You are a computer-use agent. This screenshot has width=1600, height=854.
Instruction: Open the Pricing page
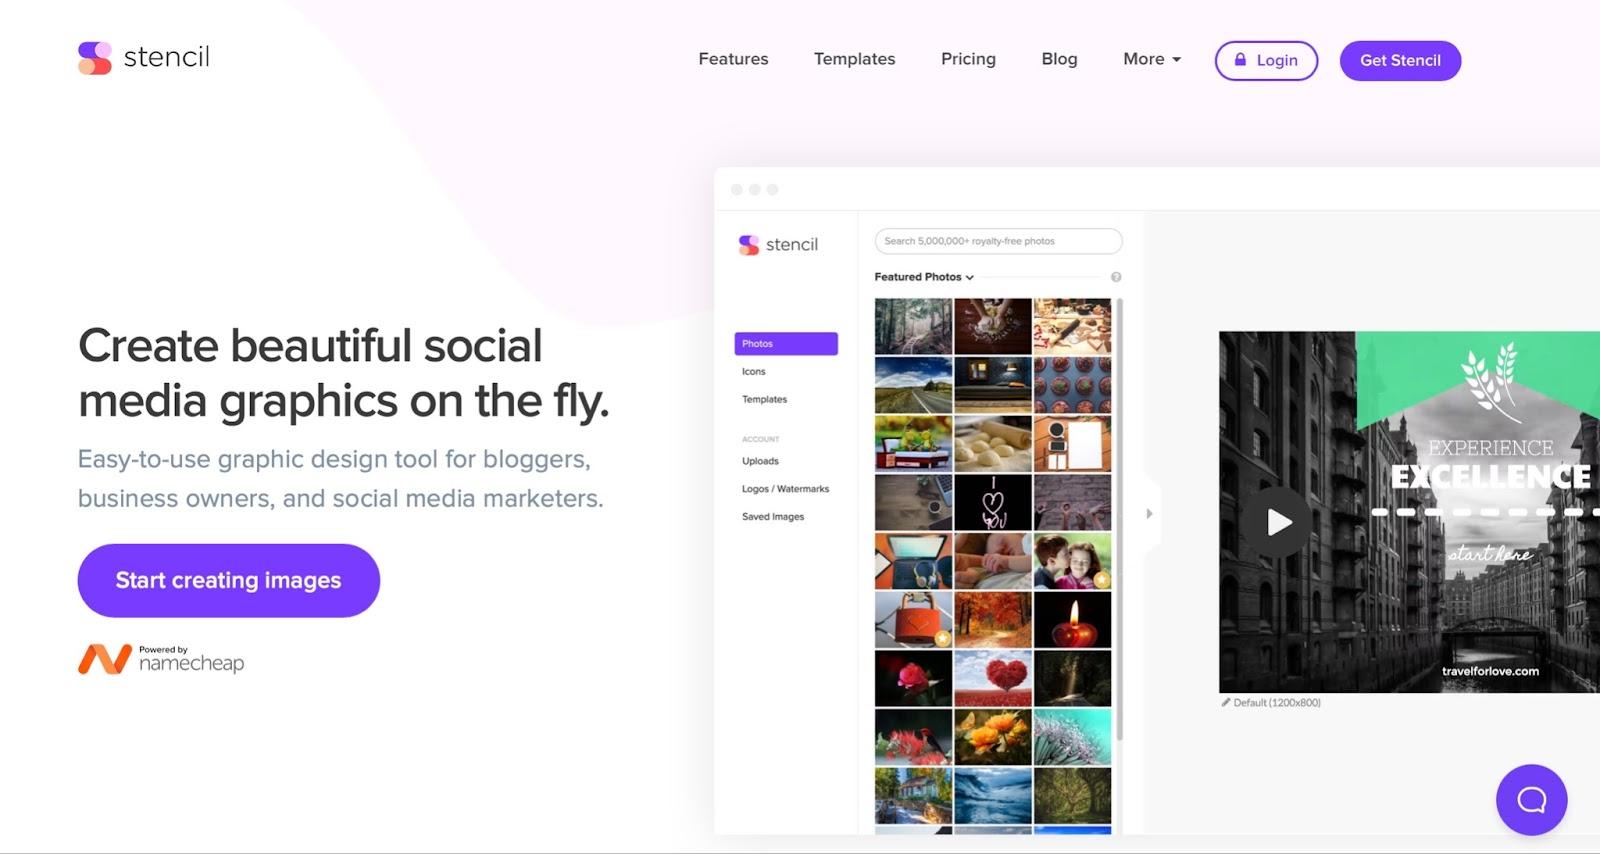point(968,59)
